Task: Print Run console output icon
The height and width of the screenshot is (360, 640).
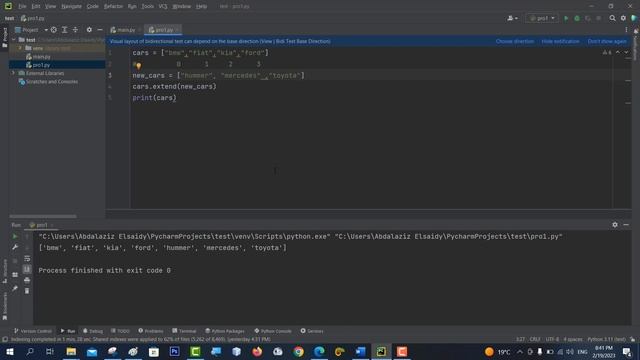Action: click(x=27, y=280)
